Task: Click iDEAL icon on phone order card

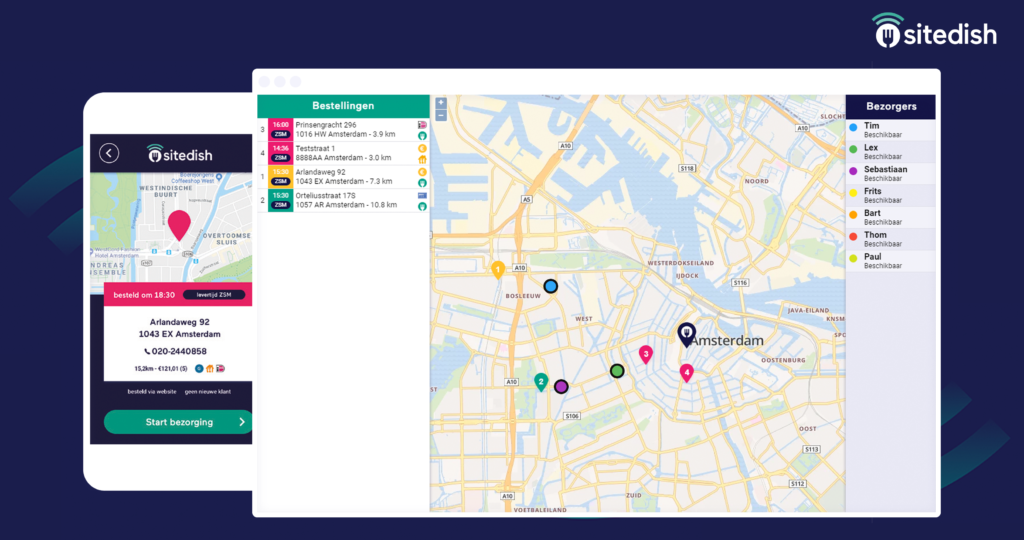Action: 220,369
